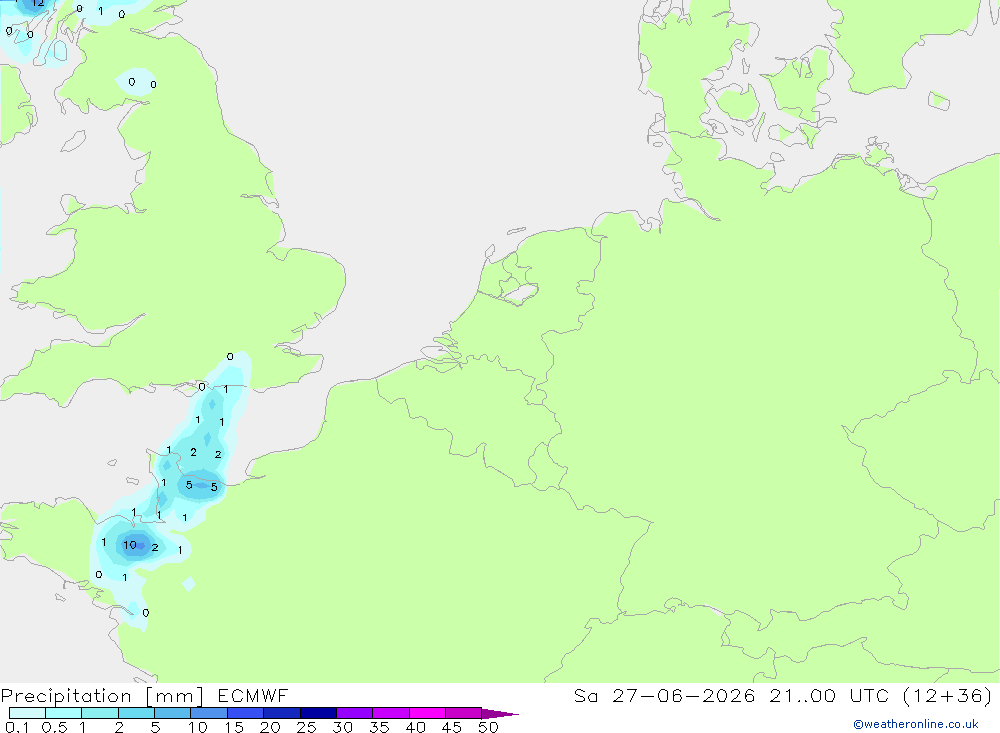Click the word Precipitation in the title
This screenshot has width=1000, height=733.
[x=66, y=695]
